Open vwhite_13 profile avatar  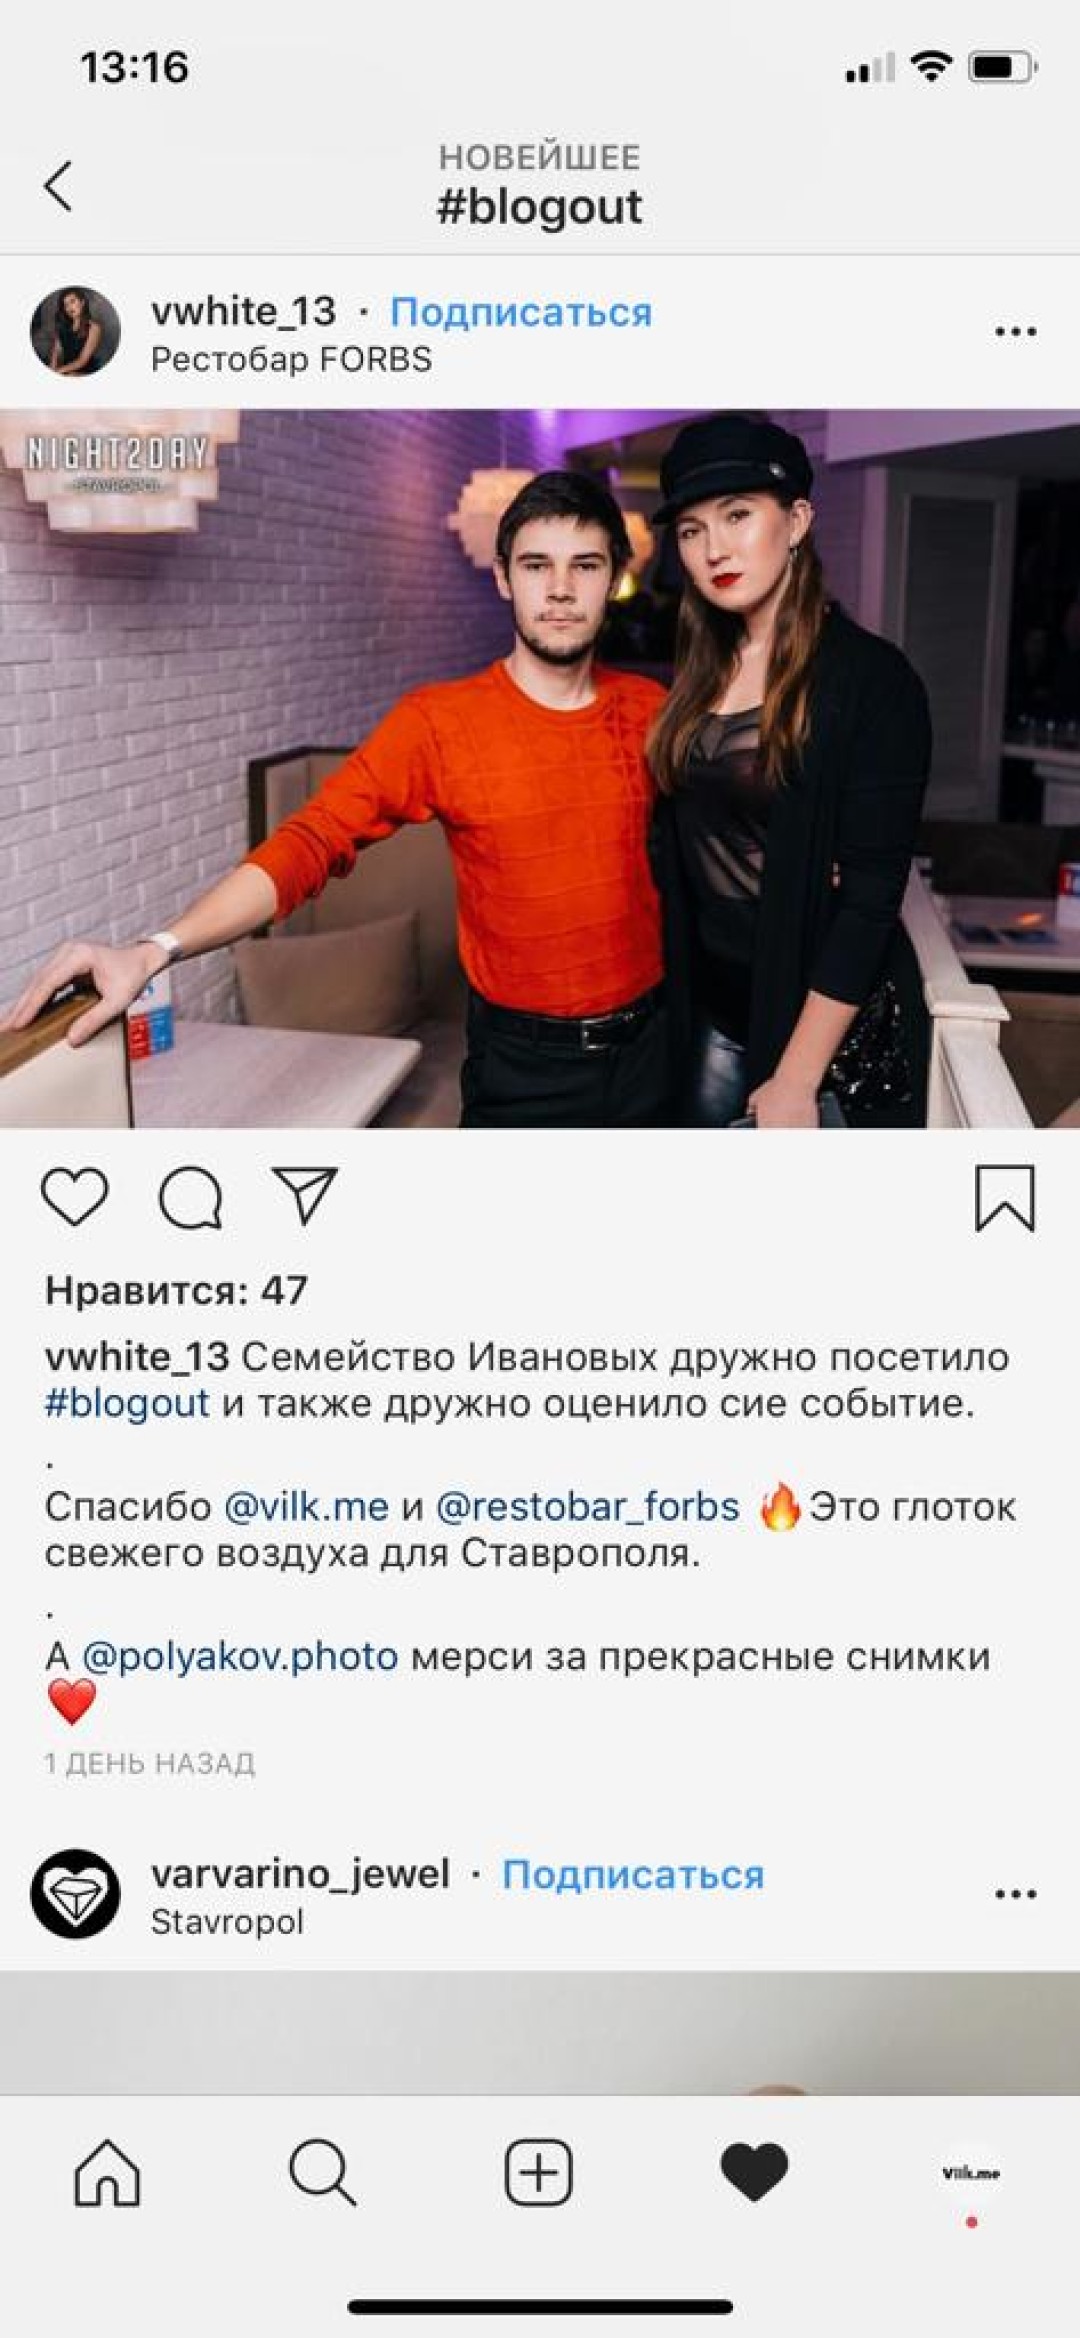75,331
